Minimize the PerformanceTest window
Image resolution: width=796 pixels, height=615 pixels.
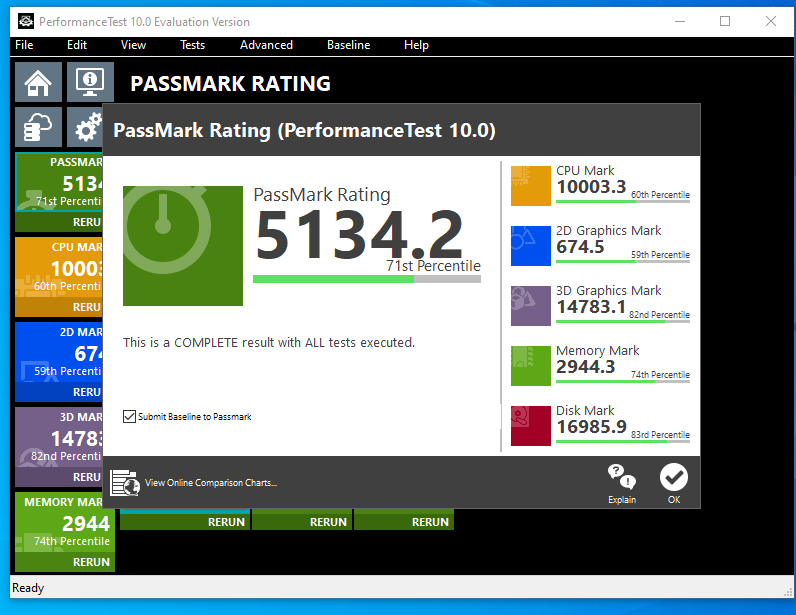680,21
